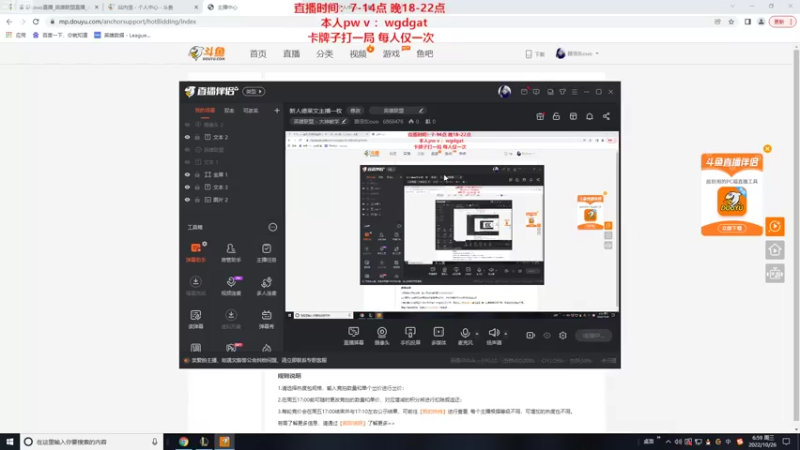This screenshot has height=450, width=800.
Task: Click the open-padlock icon in the app header
Action: [x=556, y=116]
